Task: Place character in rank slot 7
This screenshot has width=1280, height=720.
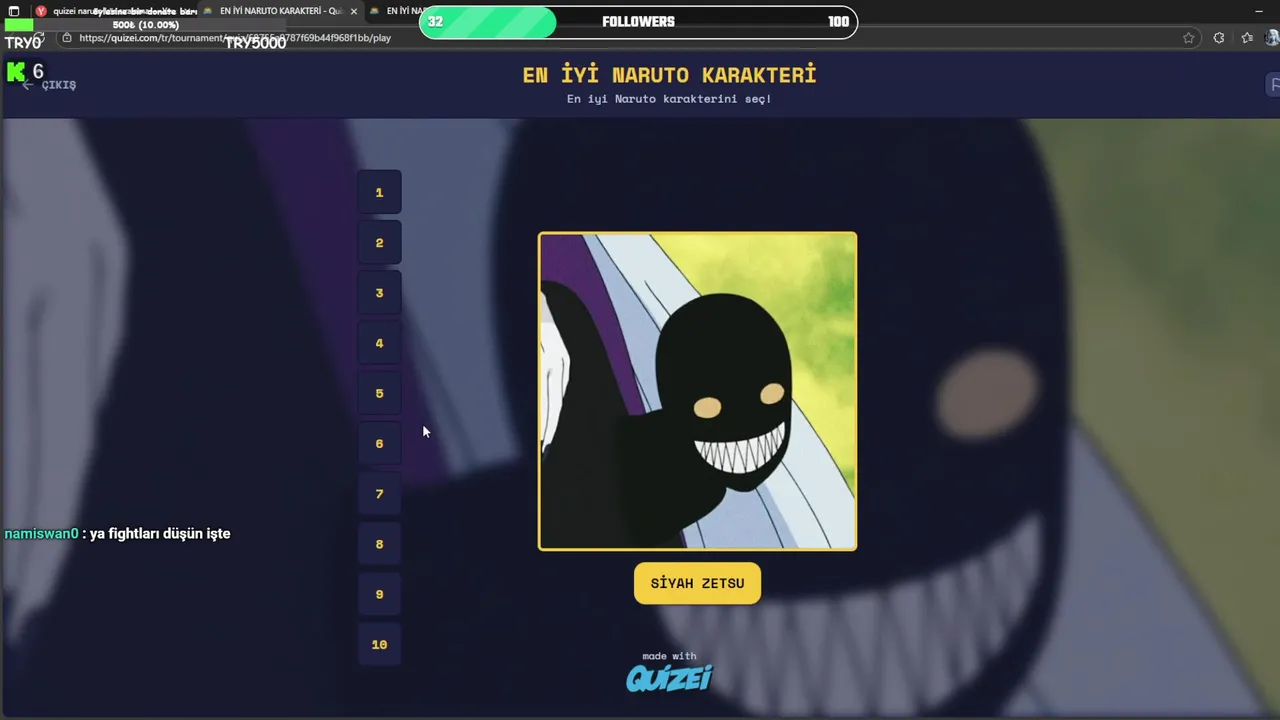Action: coord(379,494)
